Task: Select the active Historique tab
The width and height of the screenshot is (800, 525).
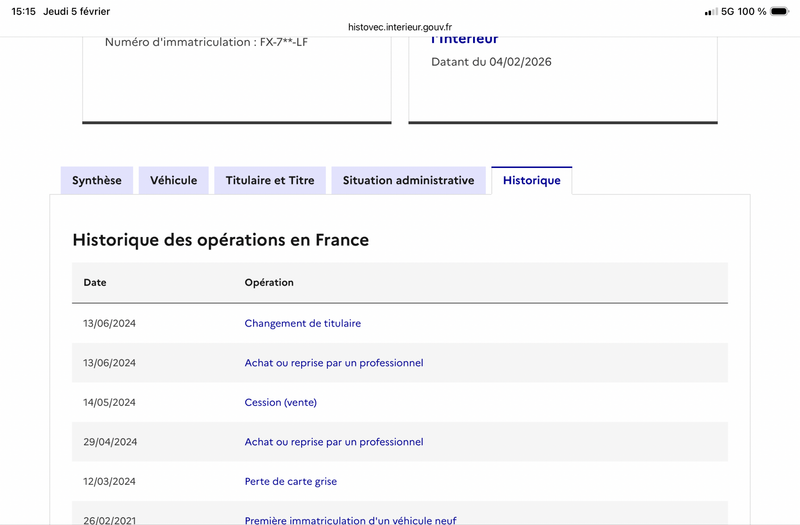Action: (x=531, y=181)
